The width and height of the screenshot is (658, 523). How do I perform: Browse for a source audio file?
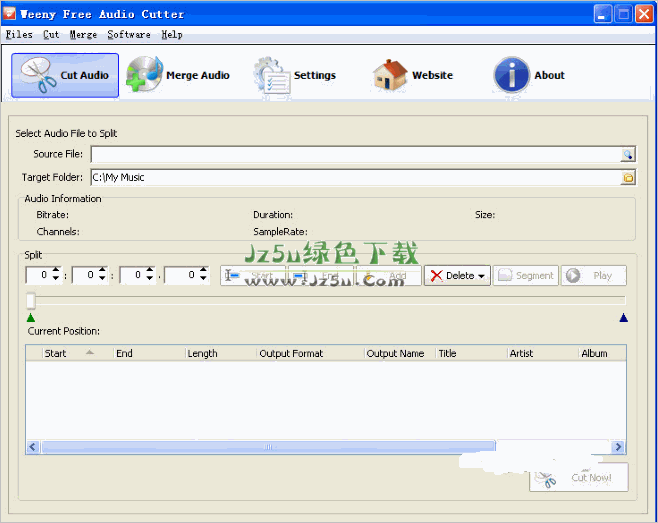(x=628, y=154)
